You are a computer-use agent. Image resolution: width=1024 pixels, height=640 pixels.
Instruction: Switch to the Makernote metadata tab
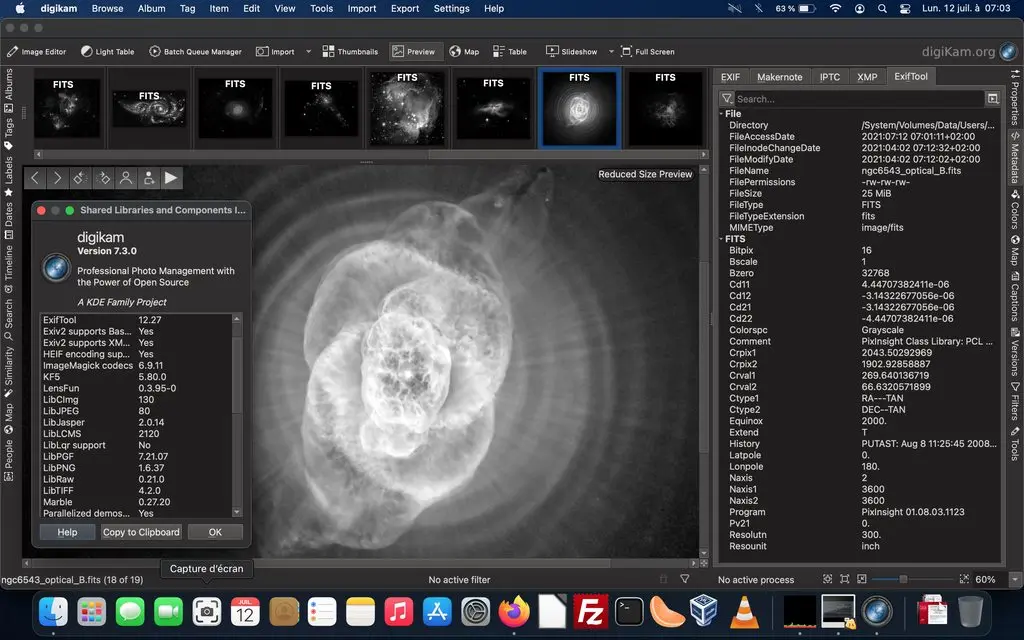779,77
